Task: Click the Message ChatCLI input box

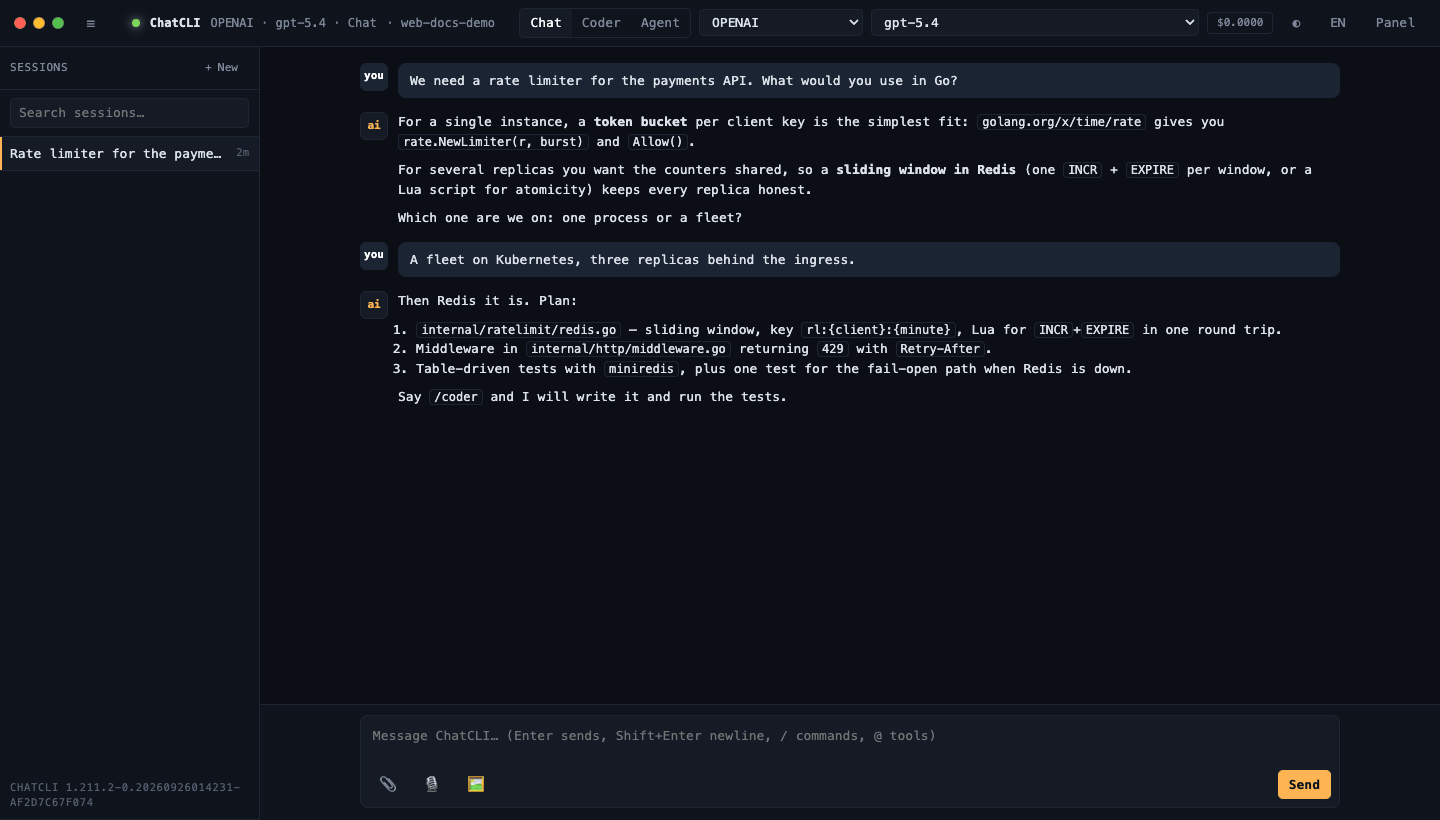Action: point(850,737)
